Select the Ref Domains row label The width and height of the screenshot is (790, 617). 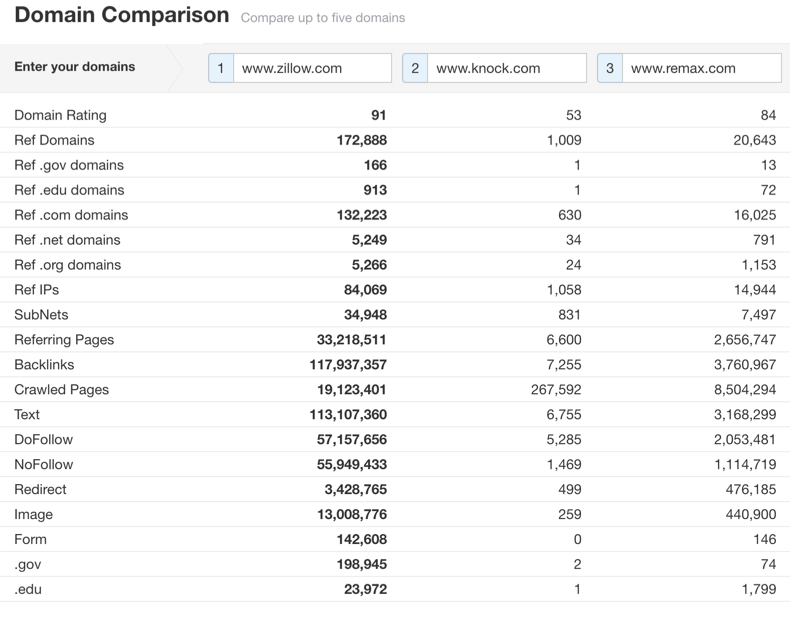(54, 140)
